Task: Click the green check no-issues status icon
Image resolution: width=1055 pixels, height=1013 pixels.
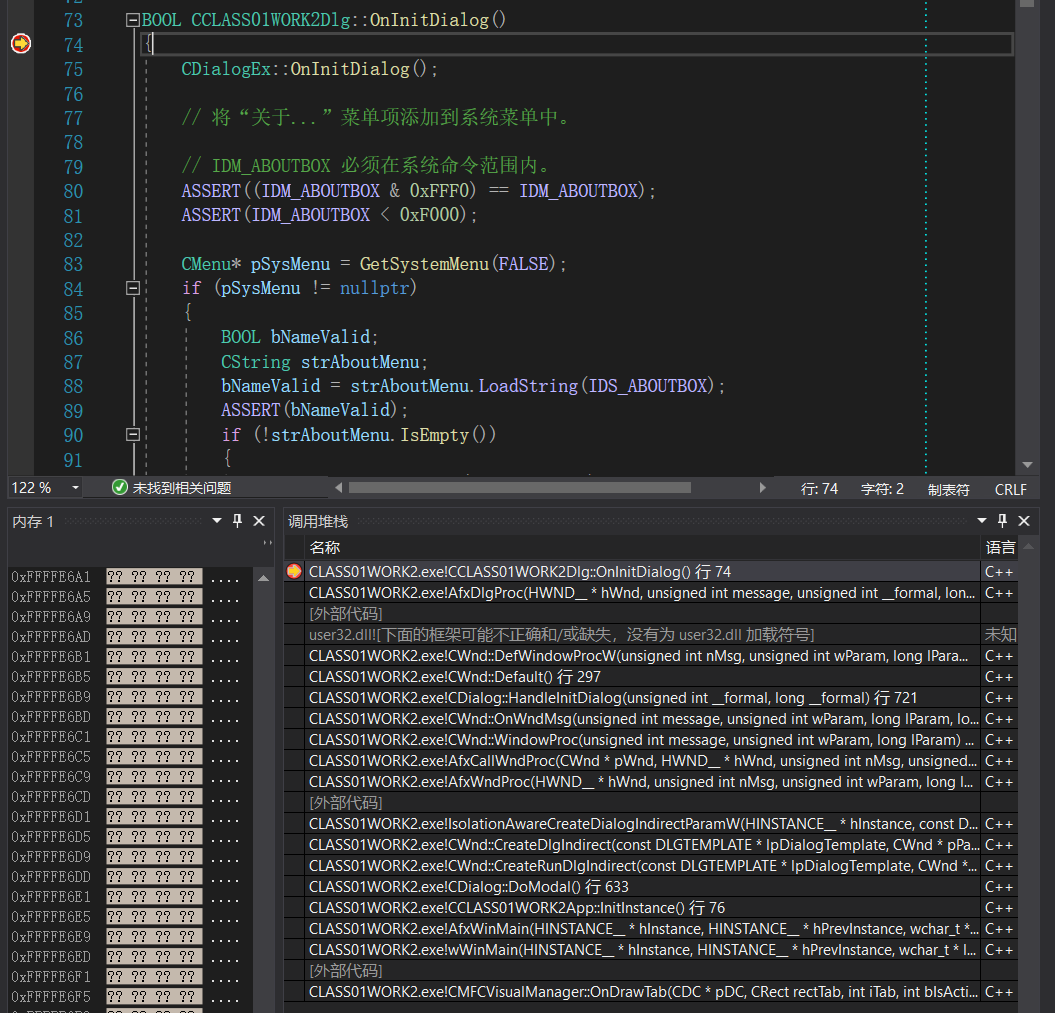Action: coord(120,488)
